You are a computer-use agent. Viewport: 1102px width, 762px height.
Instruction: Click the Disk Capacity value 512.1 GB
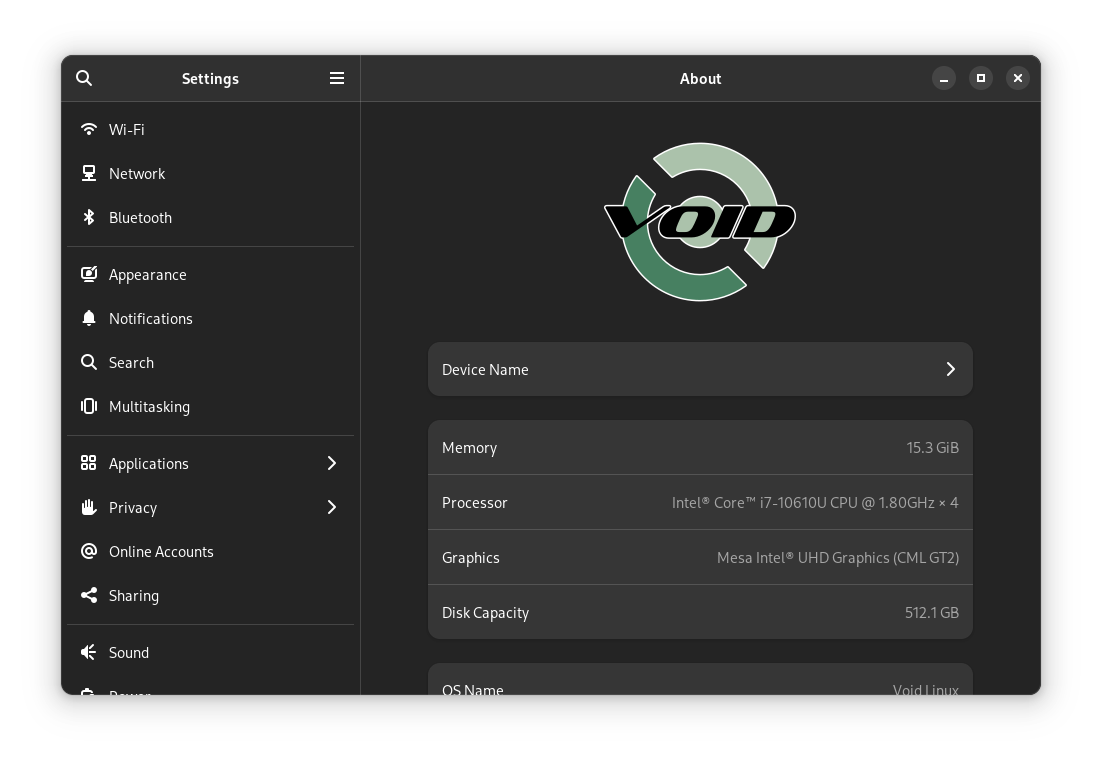[932, 613]
